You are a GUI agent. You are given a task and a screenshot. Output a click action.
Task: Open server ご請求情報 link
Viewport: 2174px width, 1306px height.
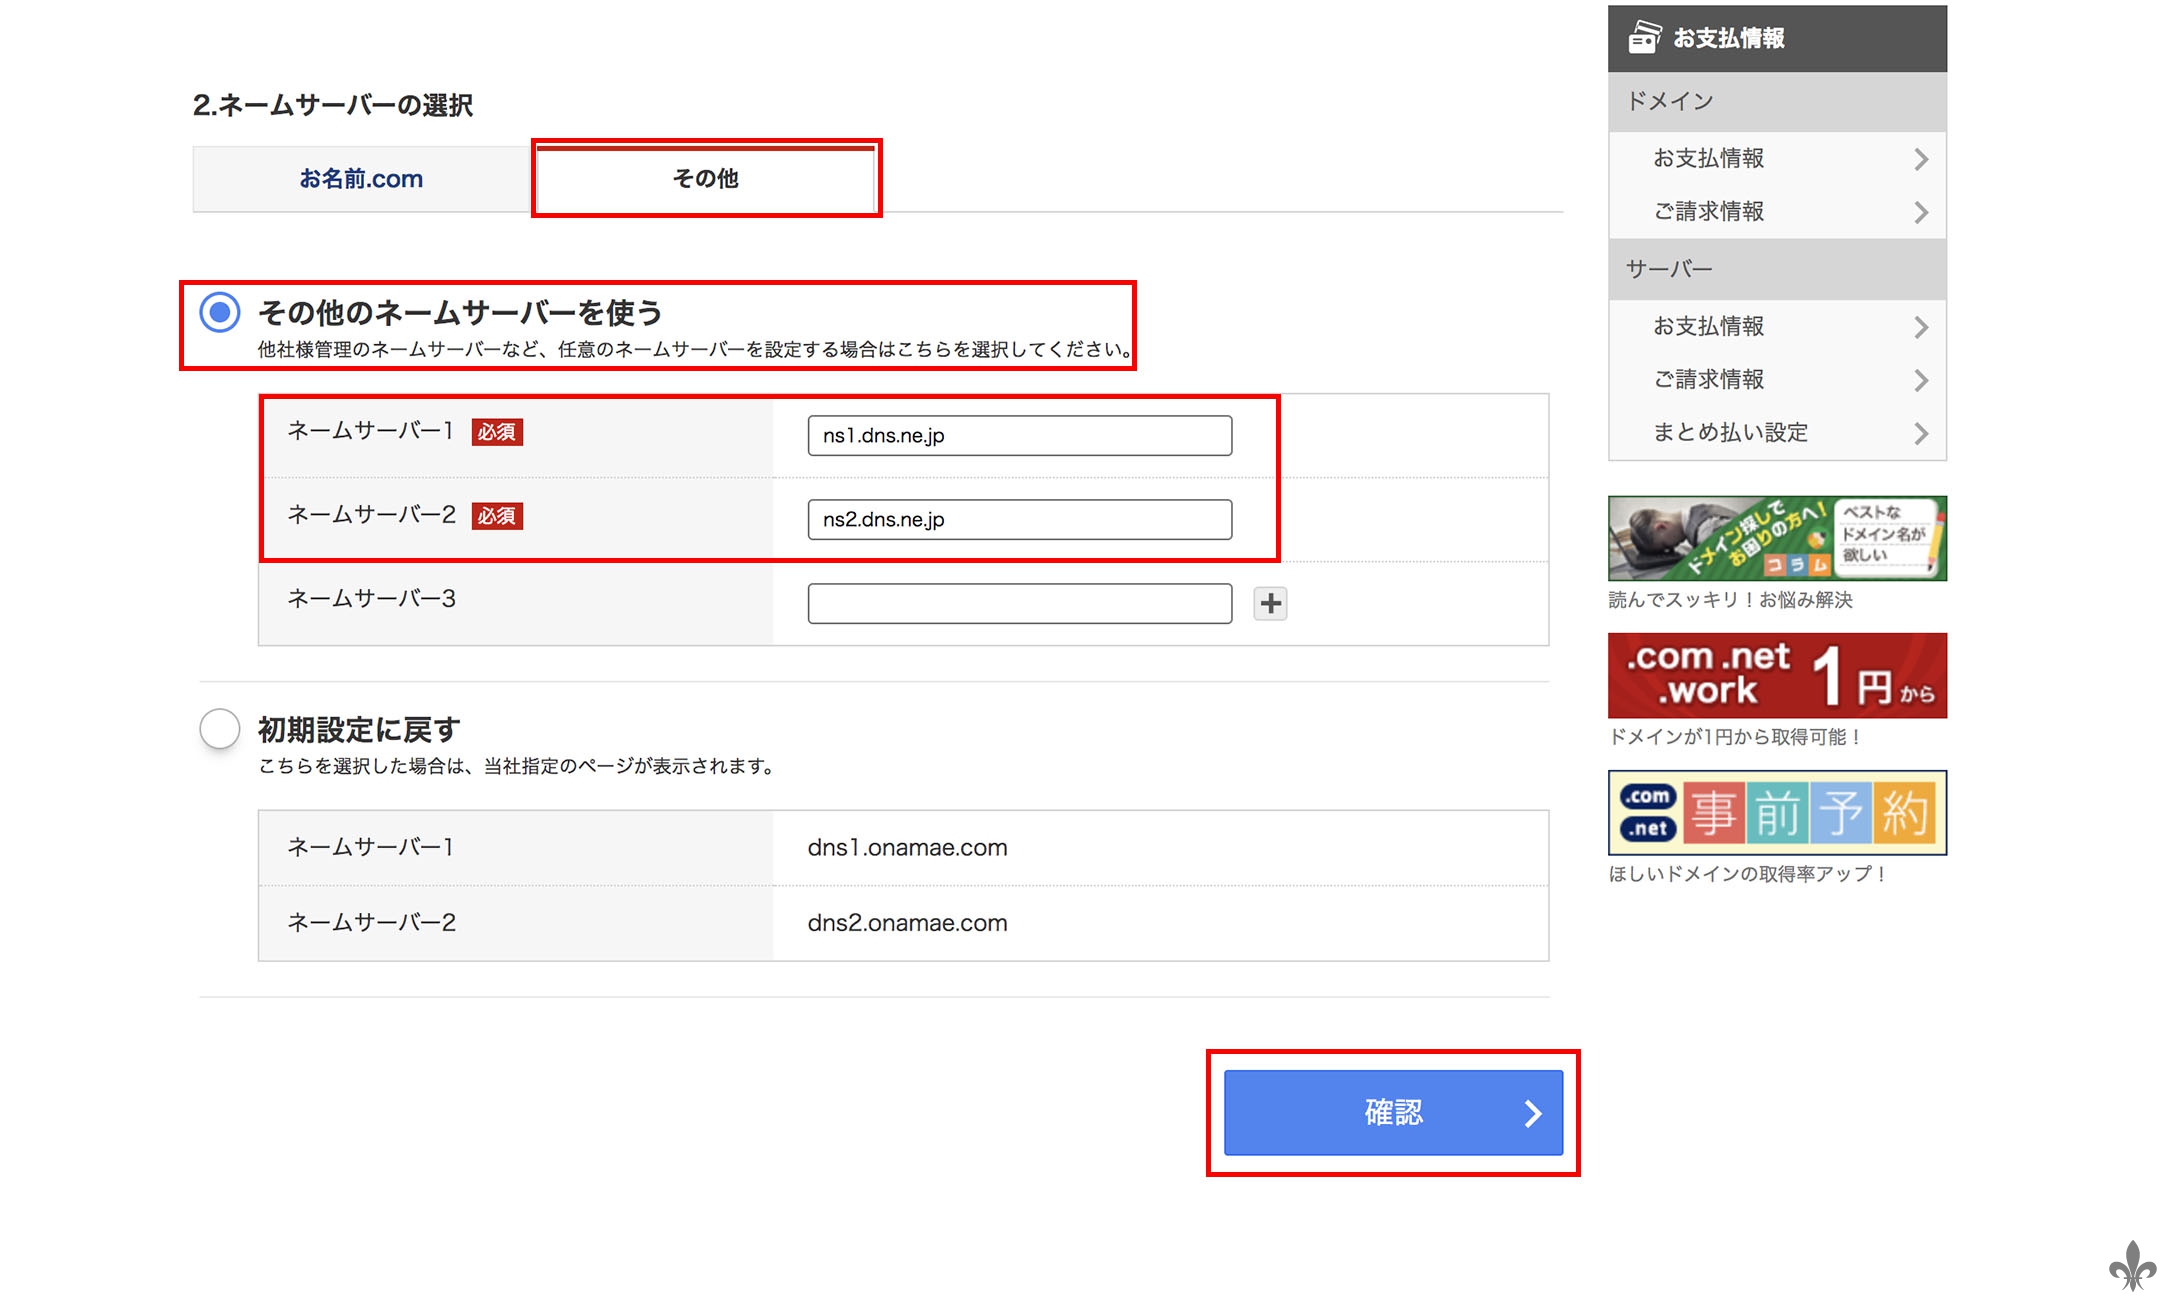pos(1708,380)
